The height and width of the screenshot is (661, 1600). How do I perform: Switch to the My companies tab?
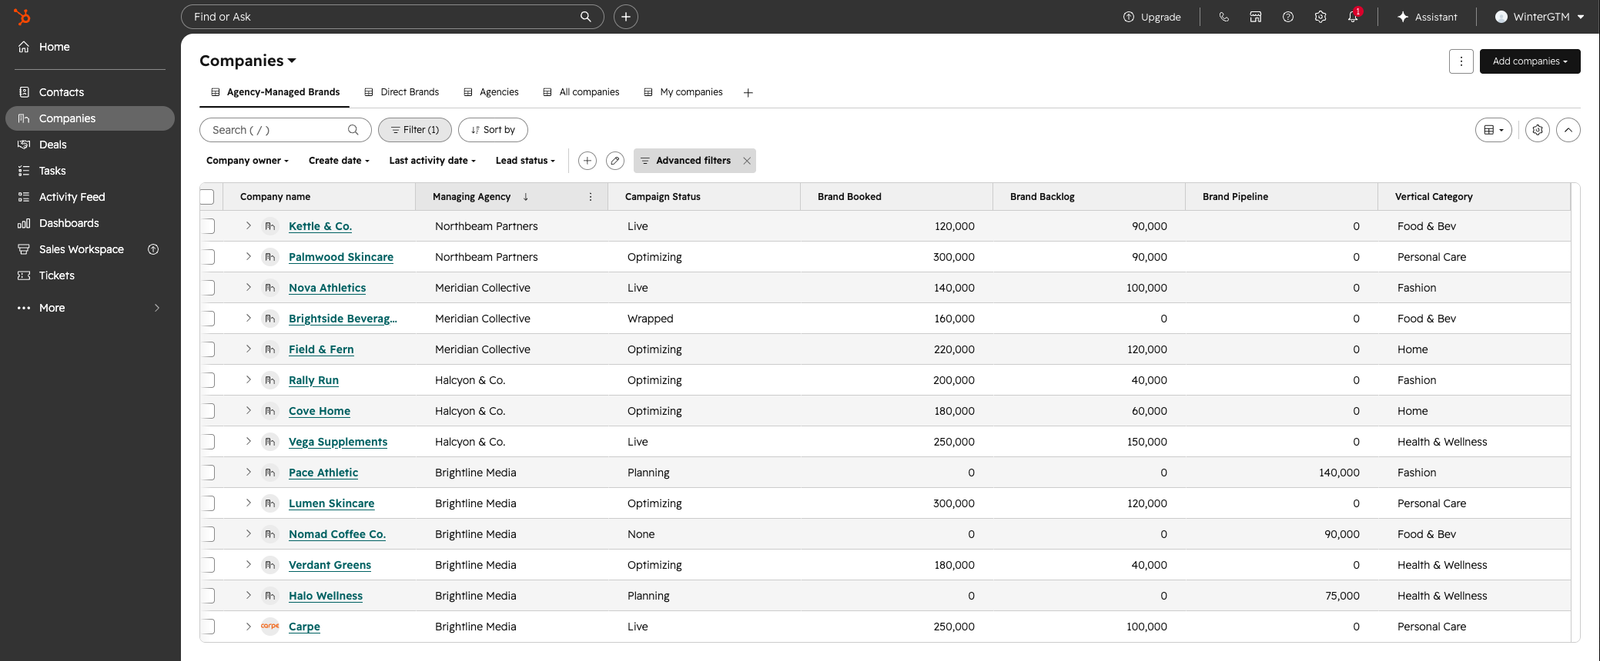[x=683, y=92]
